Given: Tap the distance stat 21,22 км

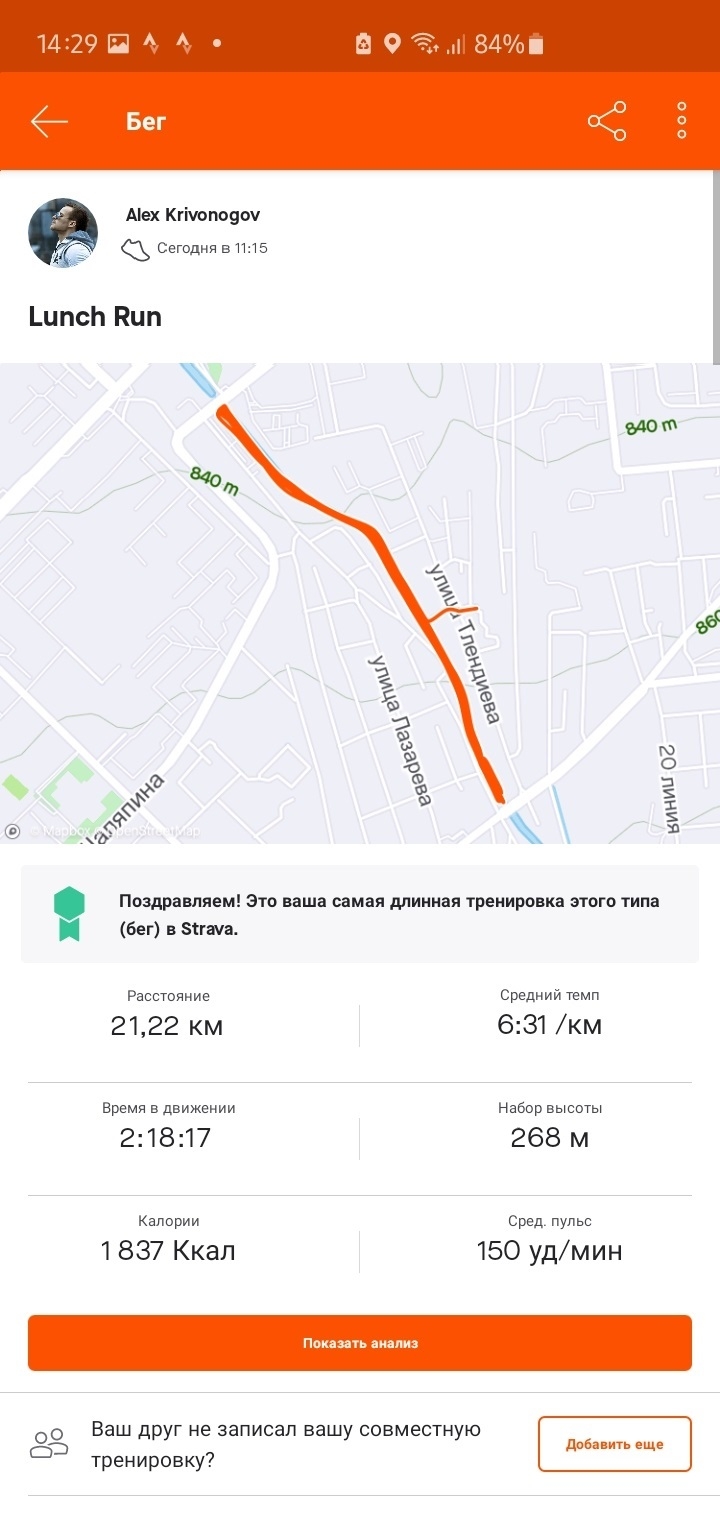Looking at the screenshot, I should pyautogui.click(x=167, y=1025).
